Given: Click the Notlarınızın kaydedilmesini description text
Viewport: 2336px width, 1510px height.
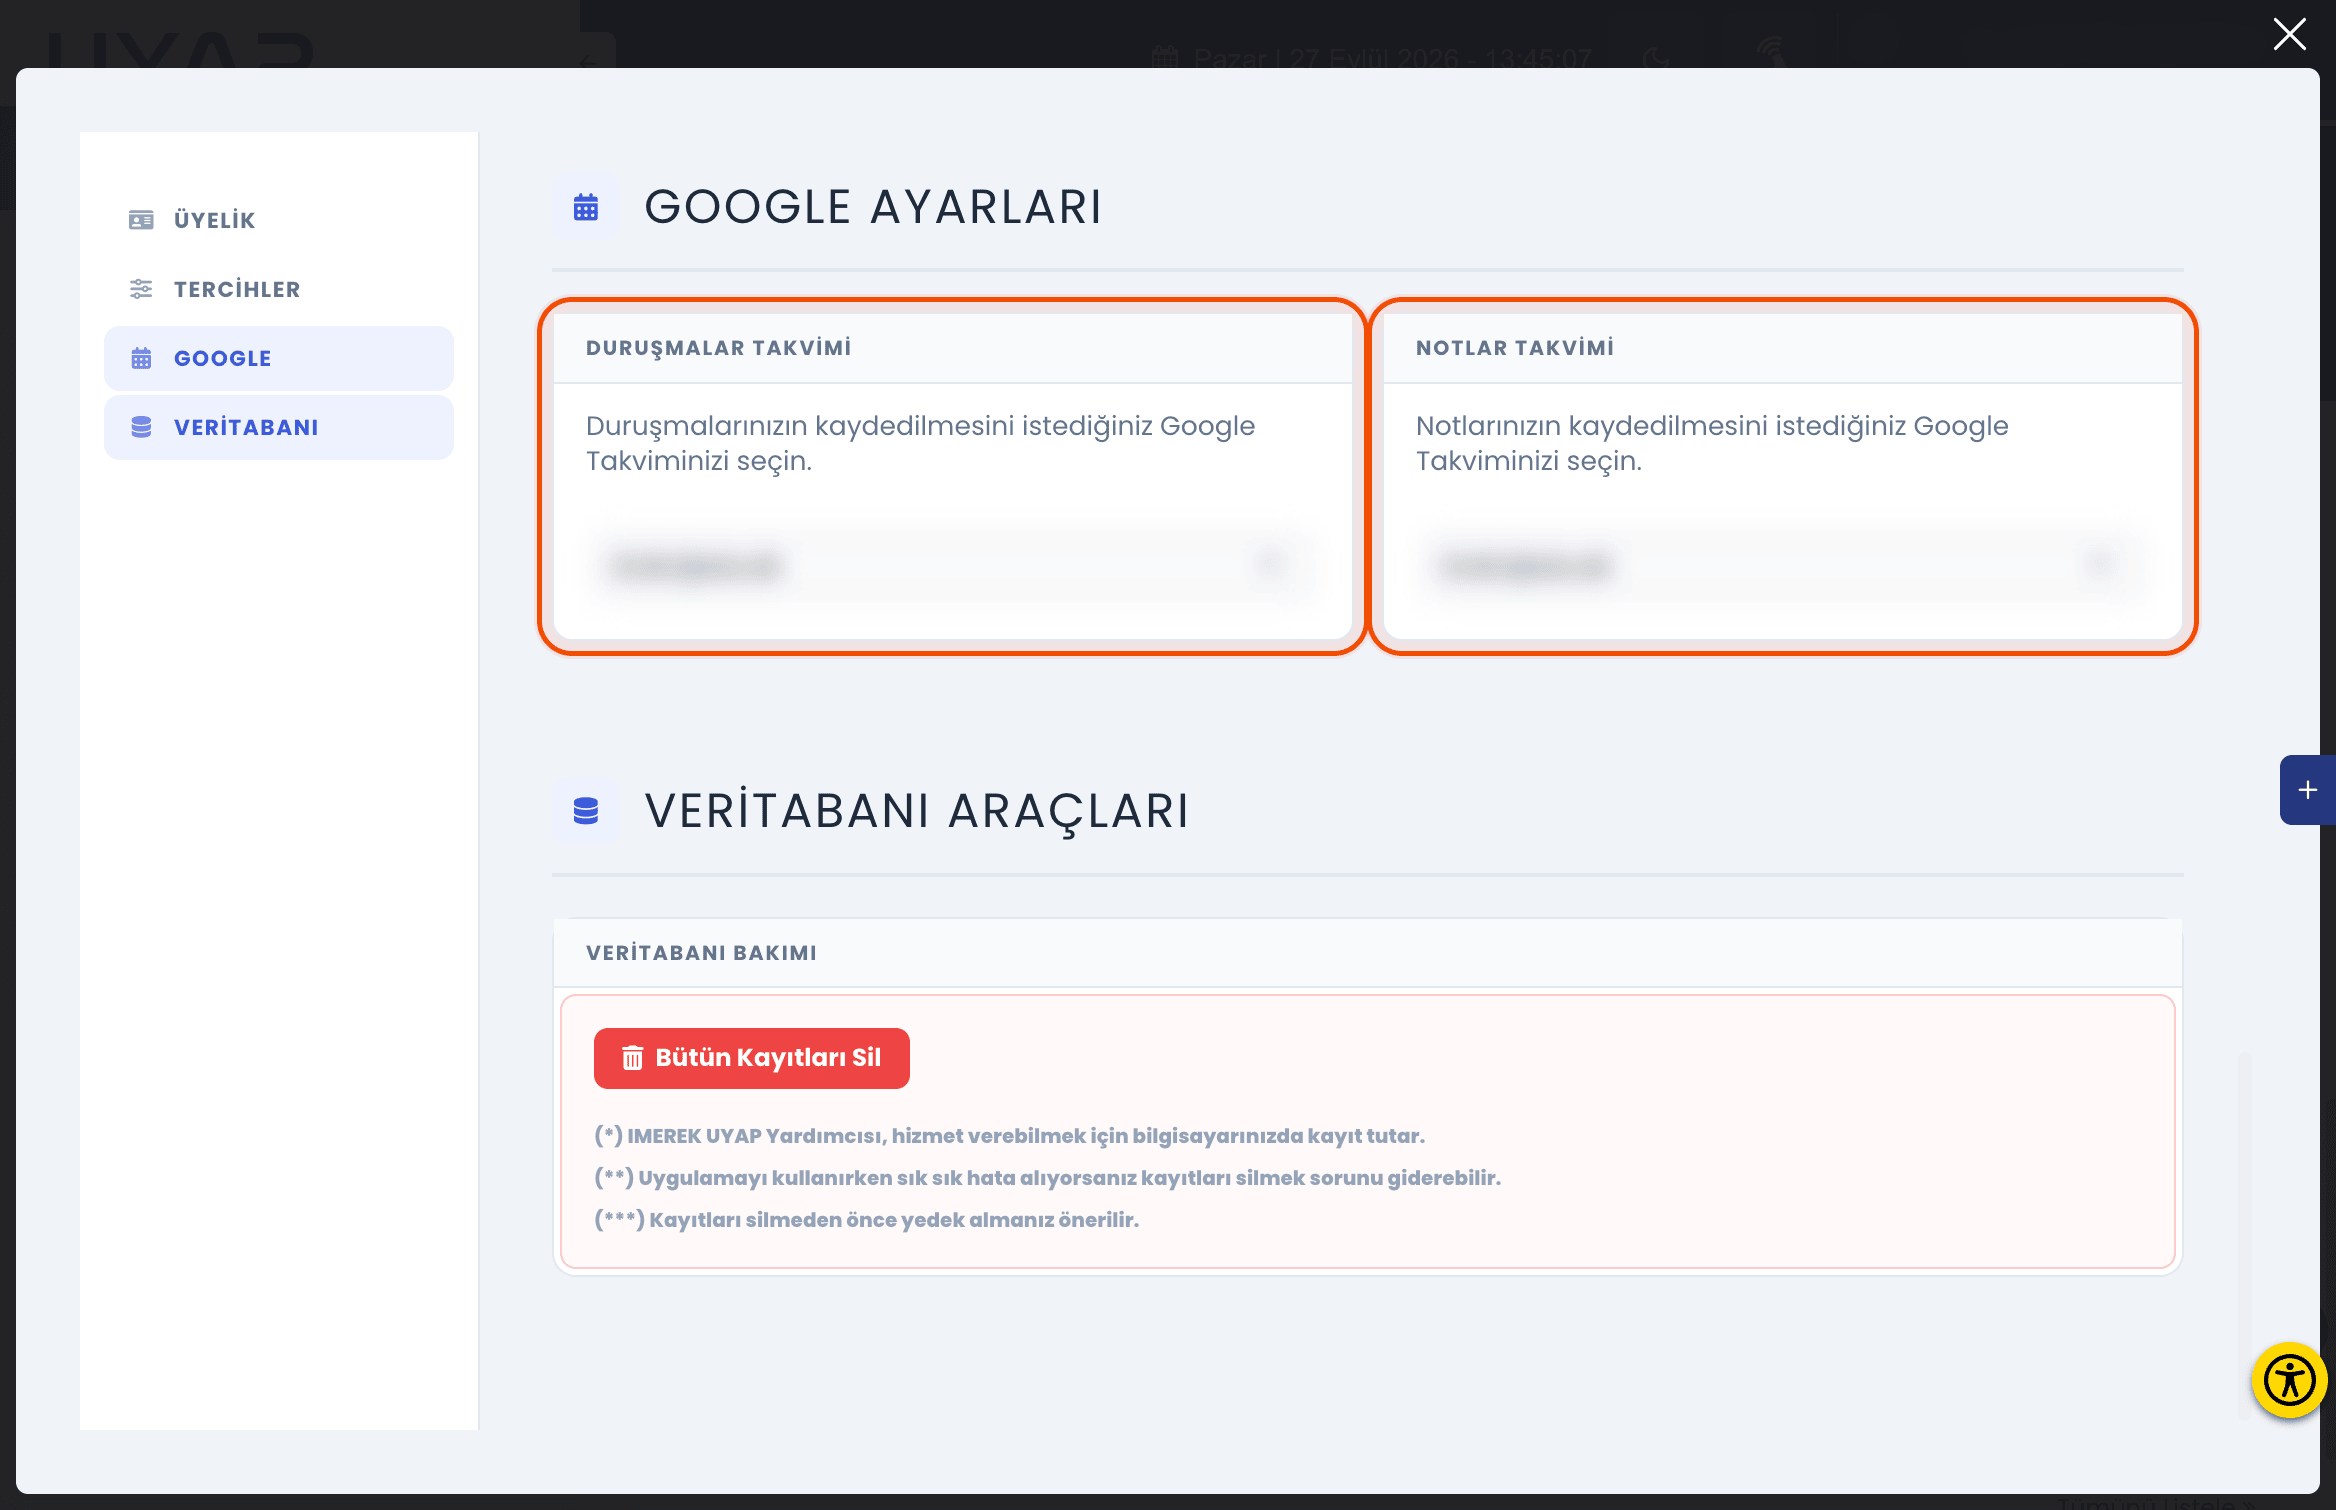Looking at the screenshot, I should click(1711, 443).
